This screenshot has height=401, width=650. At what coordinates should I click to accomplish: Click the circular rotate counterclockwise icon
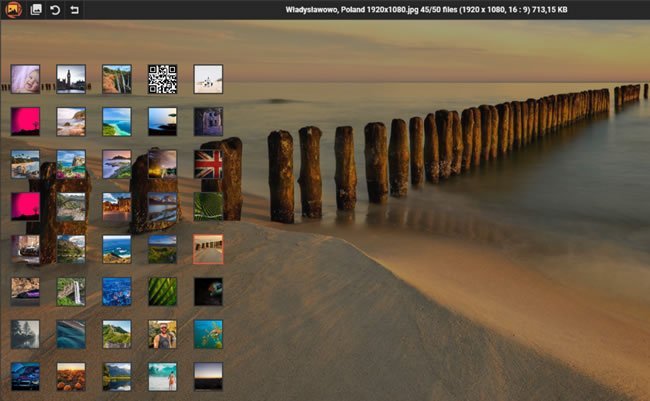tap(55, 10)
